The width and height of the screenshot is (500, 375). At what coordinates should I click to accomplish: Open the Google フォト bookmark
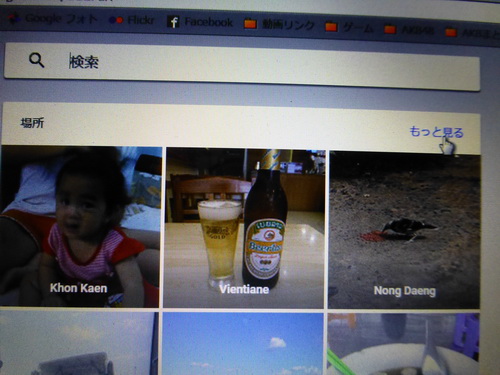53,19
